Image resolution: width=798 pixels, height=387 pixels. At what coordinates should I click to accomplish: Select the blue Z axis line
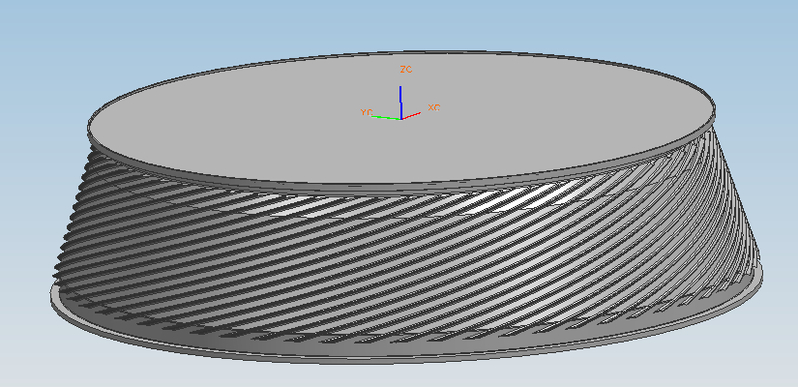[401, 102]
